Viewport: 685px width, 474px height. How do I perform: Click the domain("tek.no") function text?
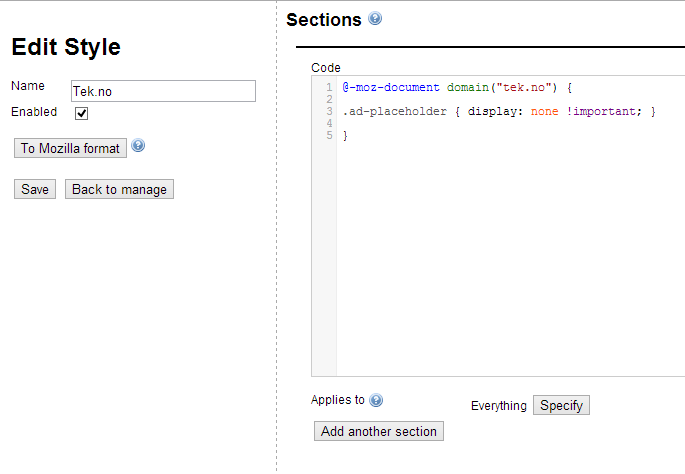tap(502, 87)
